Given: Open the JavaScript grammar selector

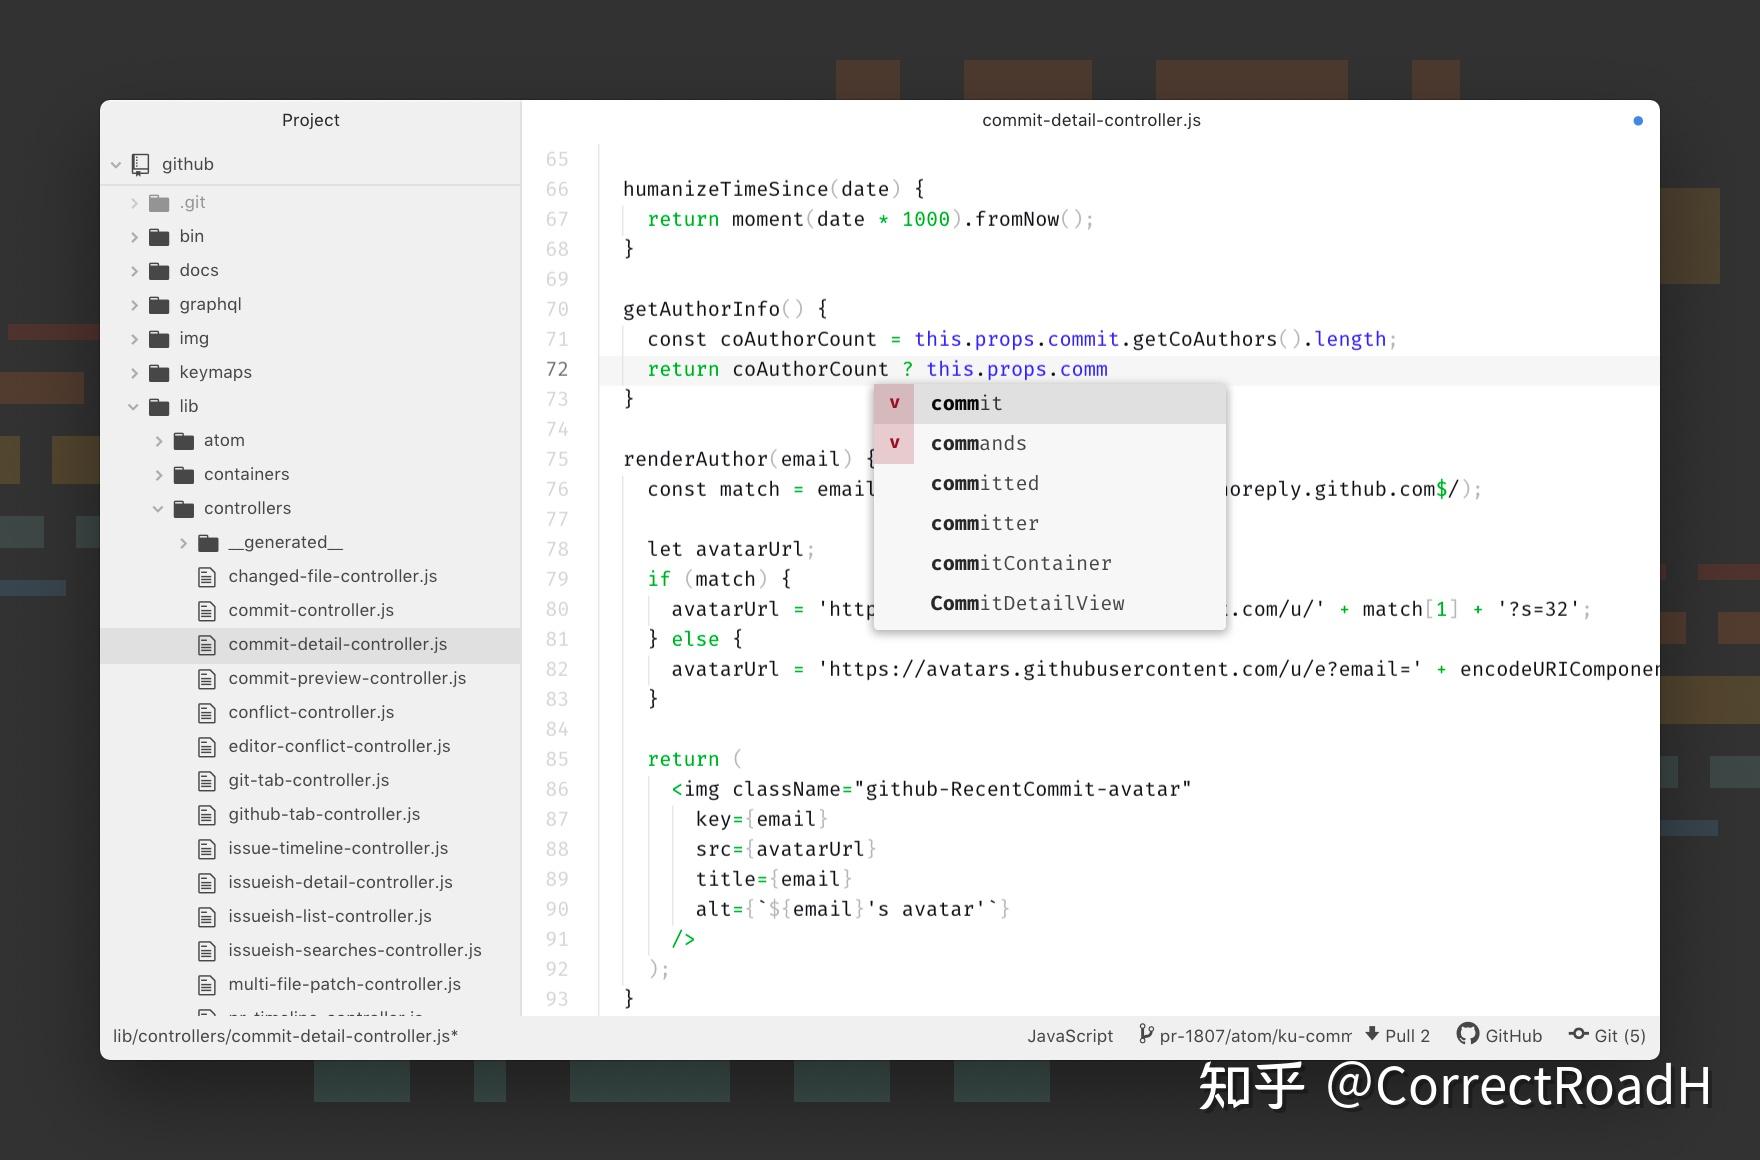Looking at the screenshot, I should (x=1070, y=1036).
